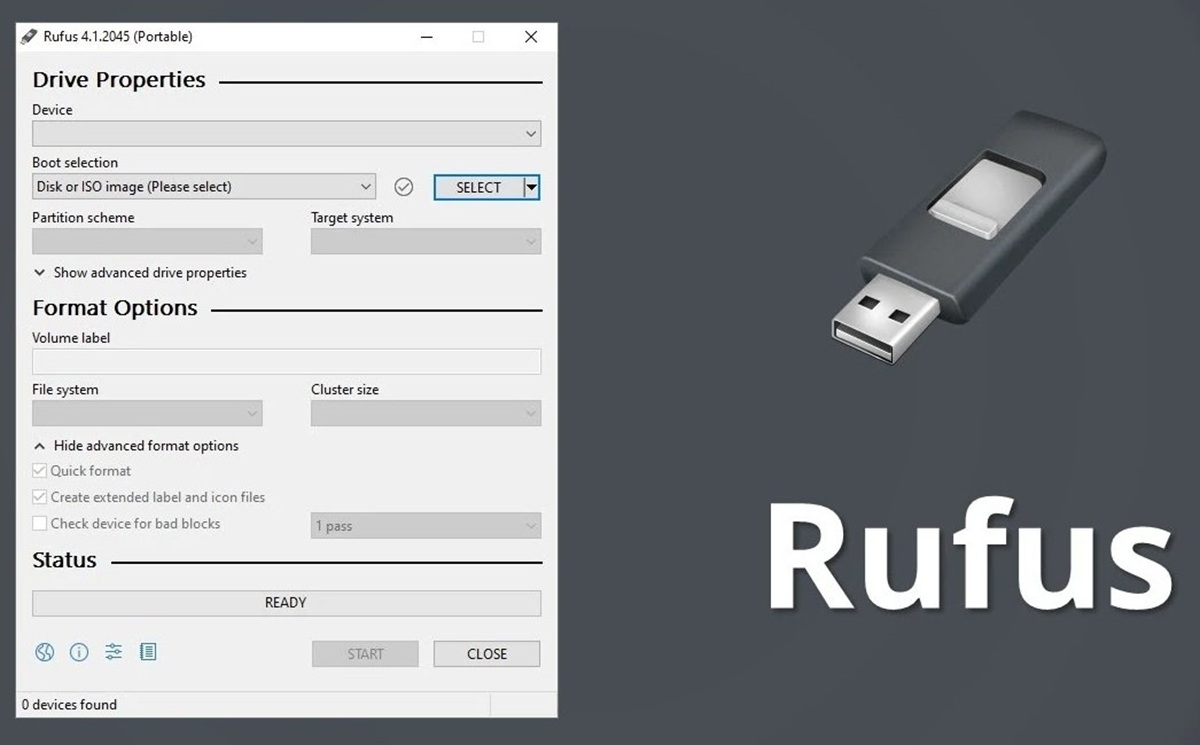The height and width of the screenshot is (745, 1200).
Task: Enable Check device for bad blocks
Action: click(40, 523)
